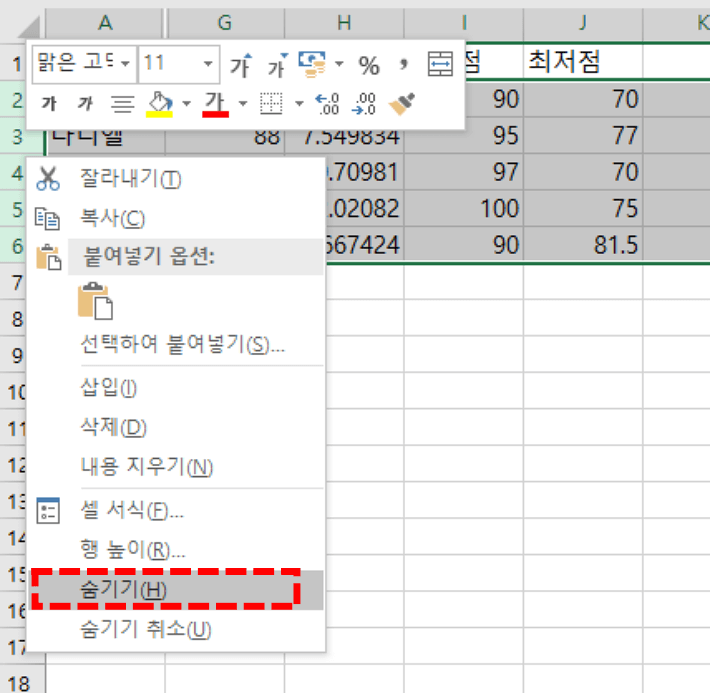The width and height of the screenshot is (710, 693).
Task: Click the borders icon
Action: (271, 104)
